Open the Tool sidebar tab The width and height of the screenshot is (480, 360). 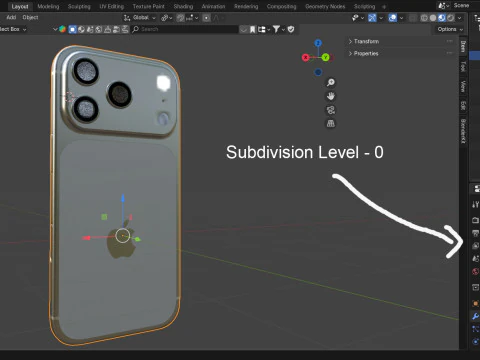click(463, 67)
